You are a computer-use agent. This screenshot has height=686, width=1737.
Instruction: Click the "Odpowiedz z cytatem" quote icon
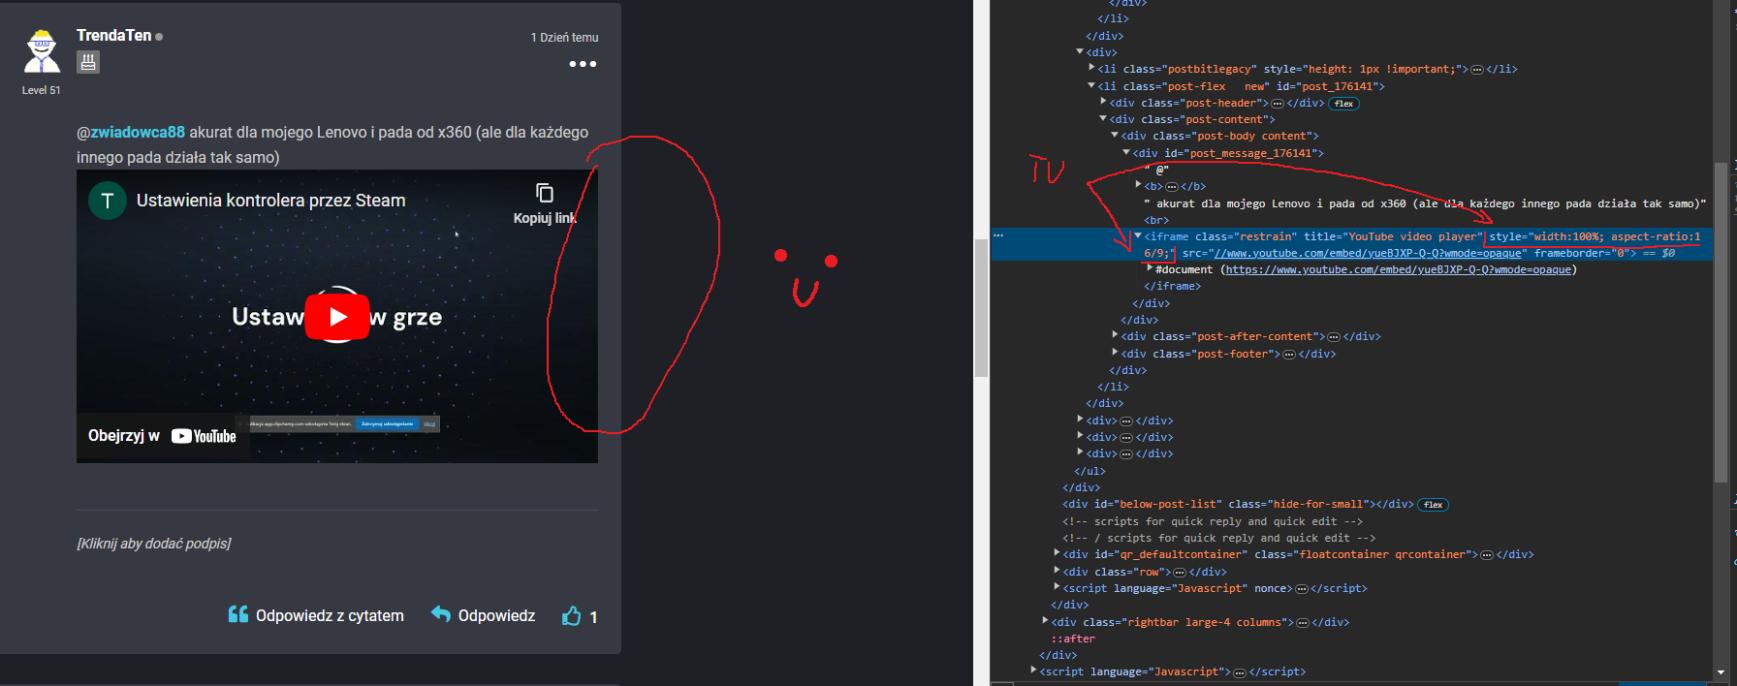[x=238, y=614]
